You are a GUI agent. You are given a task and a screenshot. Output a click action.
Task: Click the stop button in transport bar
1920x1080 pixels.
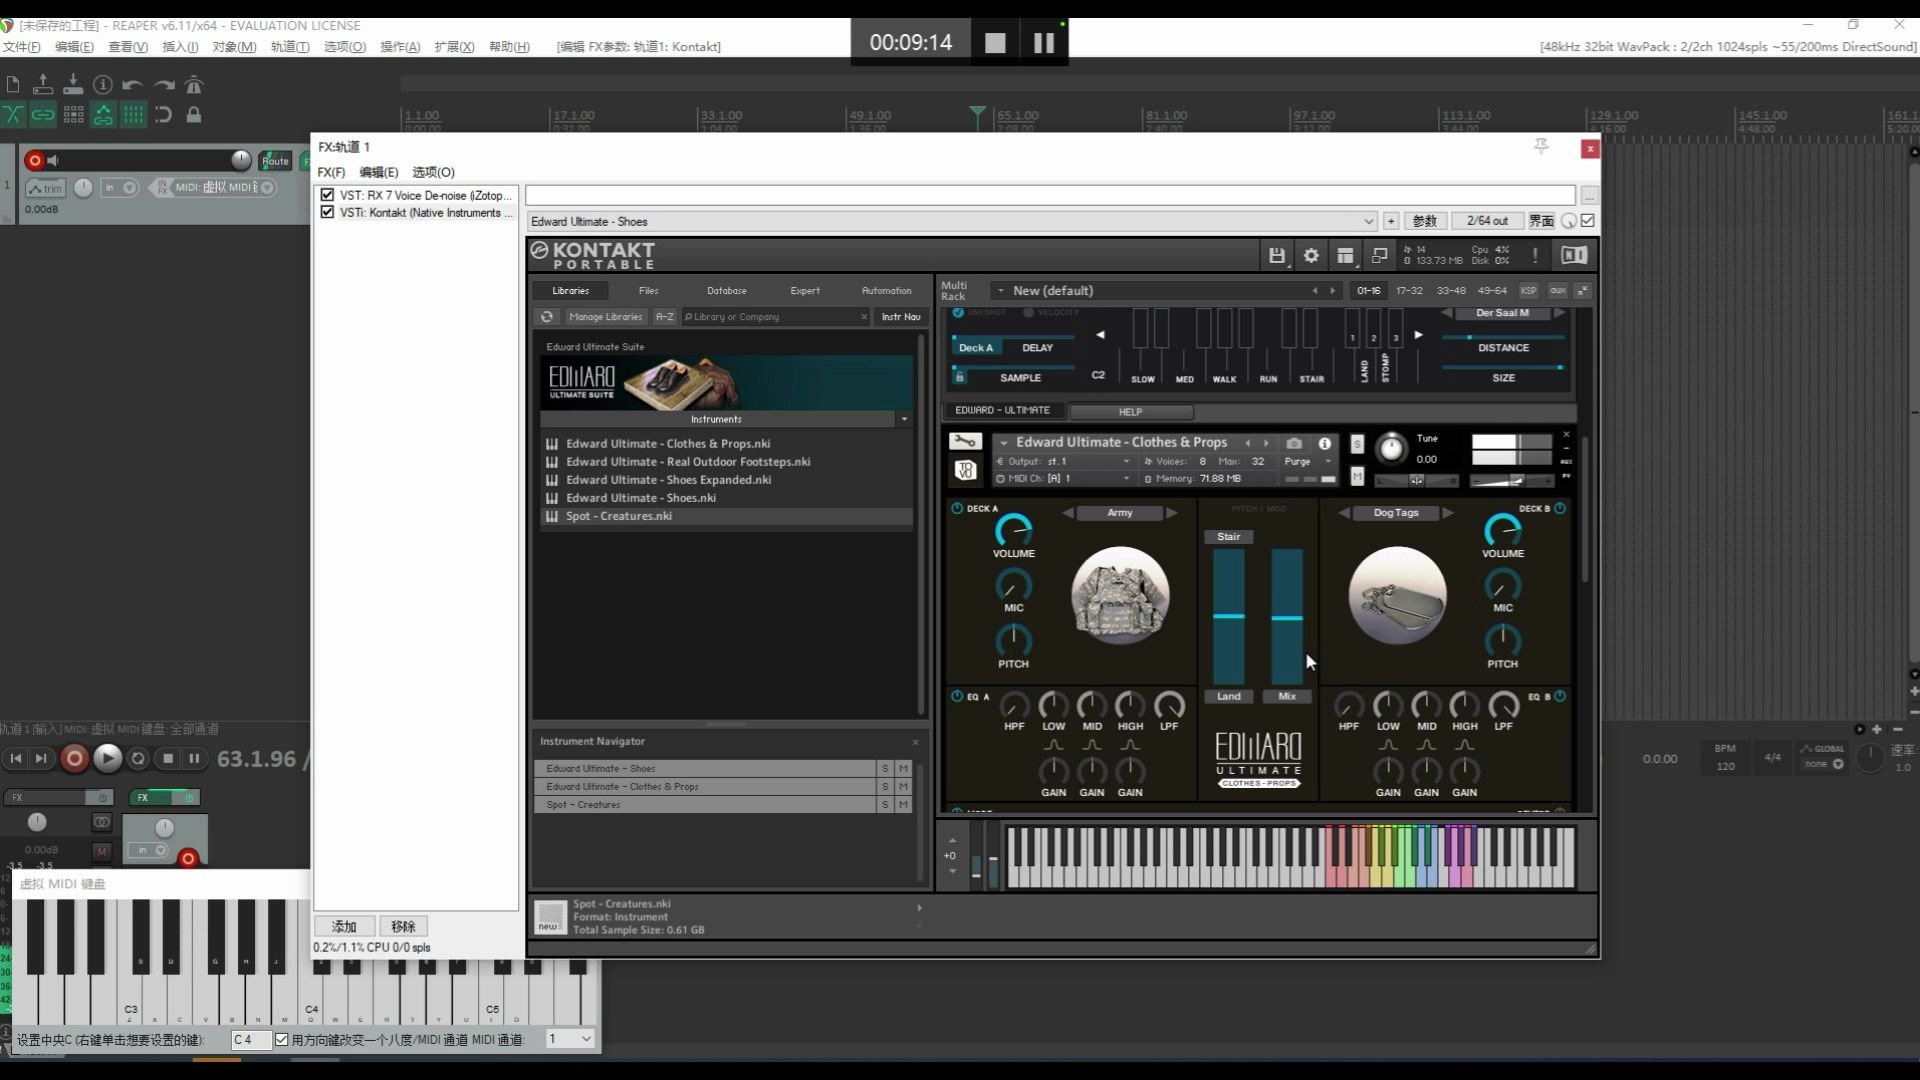point(168,759)
